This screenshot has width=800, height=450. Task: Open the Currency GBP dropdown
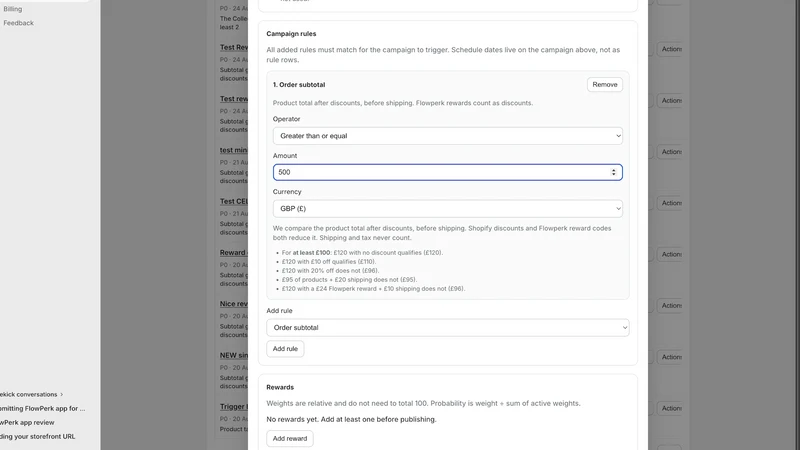point(447,209)
